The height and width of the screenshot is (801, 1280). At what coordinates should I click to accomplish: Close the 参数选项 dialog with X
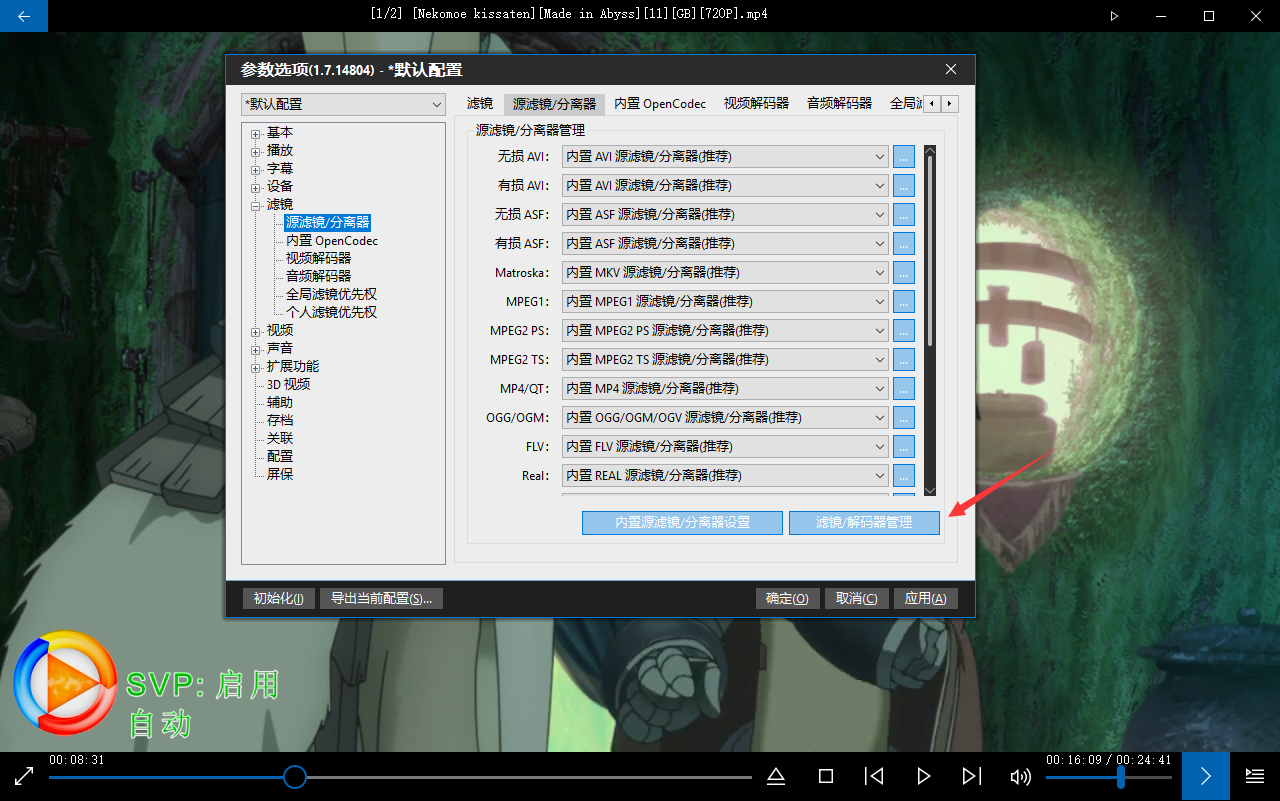coord(951,69)
